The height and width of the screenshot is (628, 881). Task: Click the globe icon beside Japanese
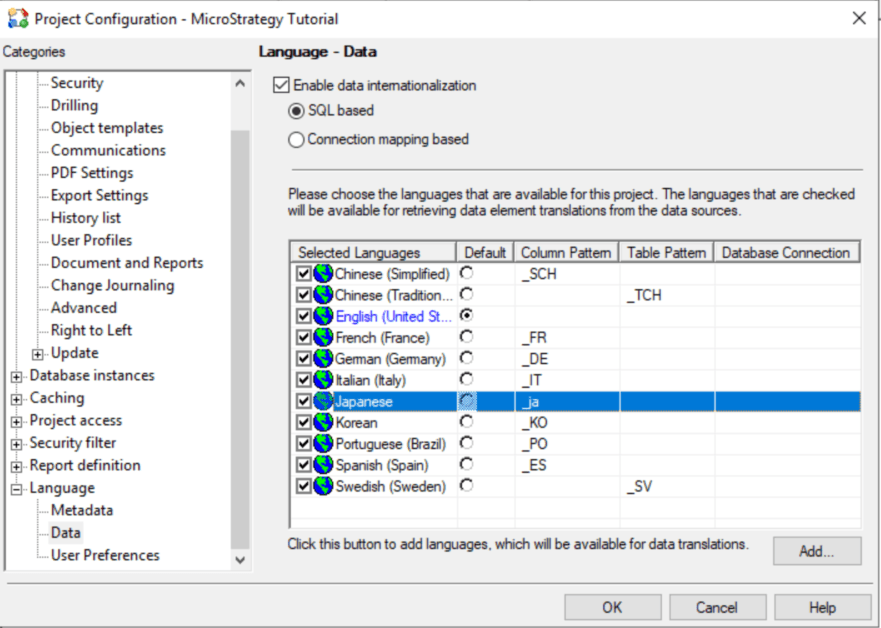click(323, 401)
